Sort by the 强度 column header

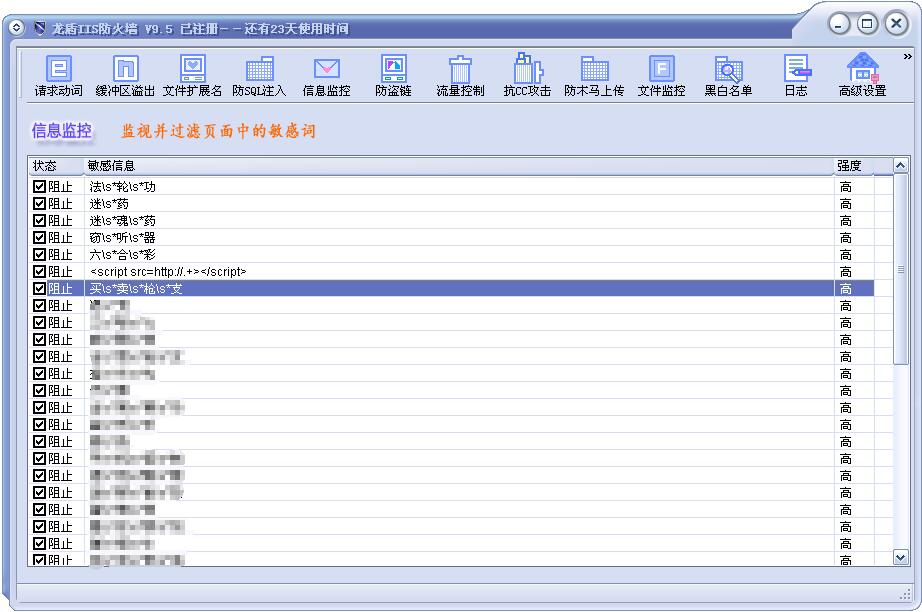click(x=854, y=166)
